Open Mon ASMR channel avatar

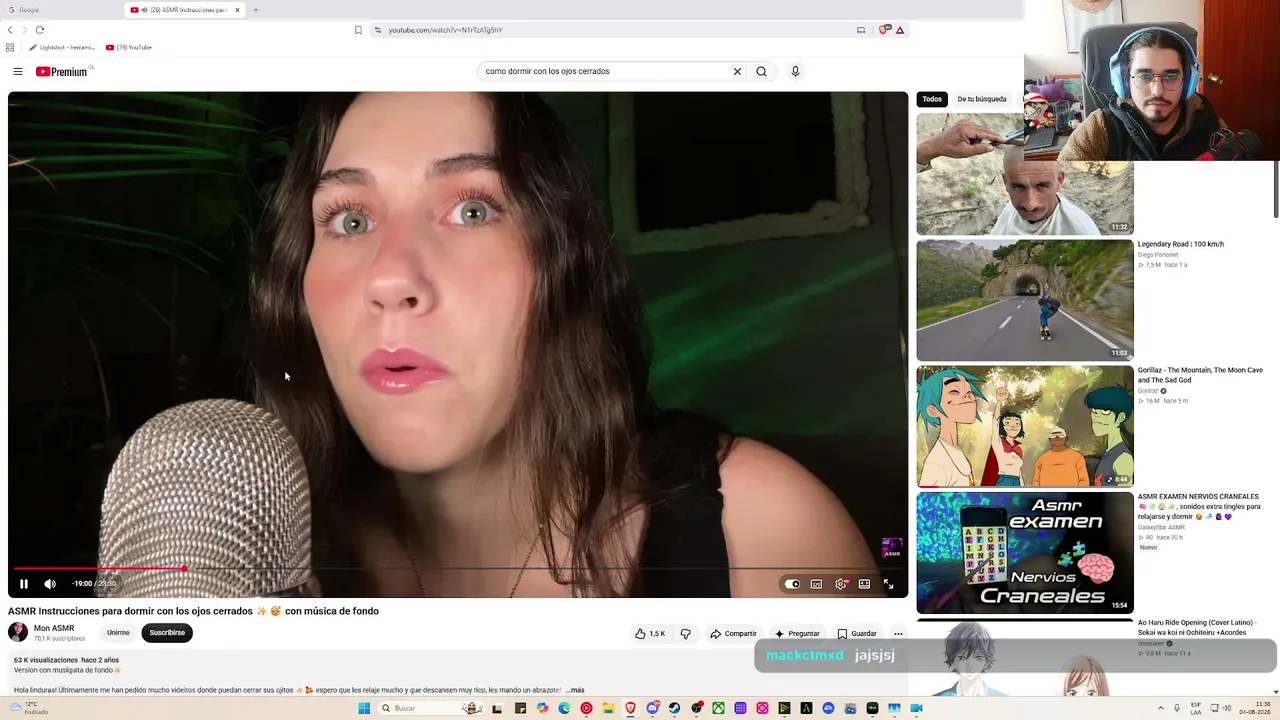18,632
